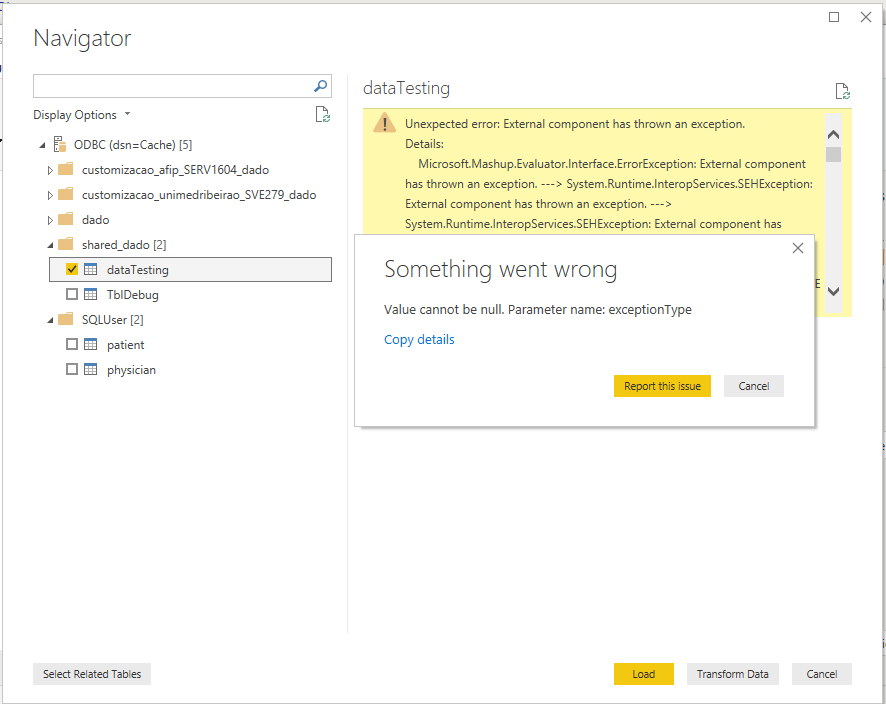Check the physician table checkbox
This screenshot has height=704, width=886.
72,369
